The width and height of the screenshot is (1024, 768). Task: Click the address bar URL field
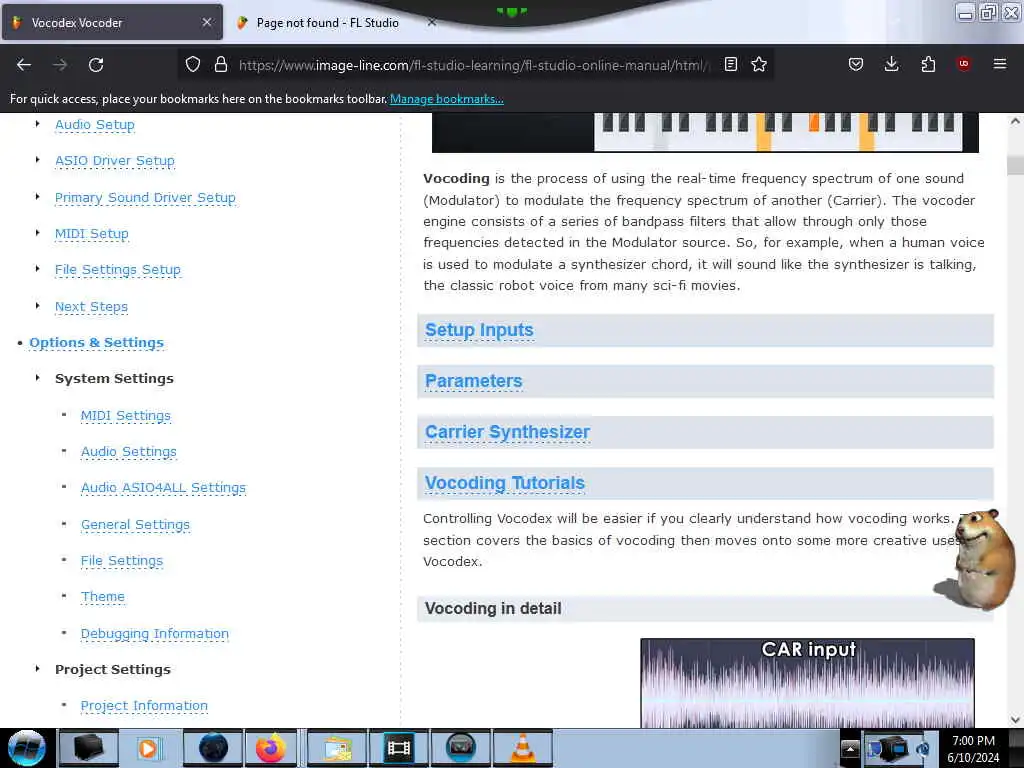click(473, 65)
